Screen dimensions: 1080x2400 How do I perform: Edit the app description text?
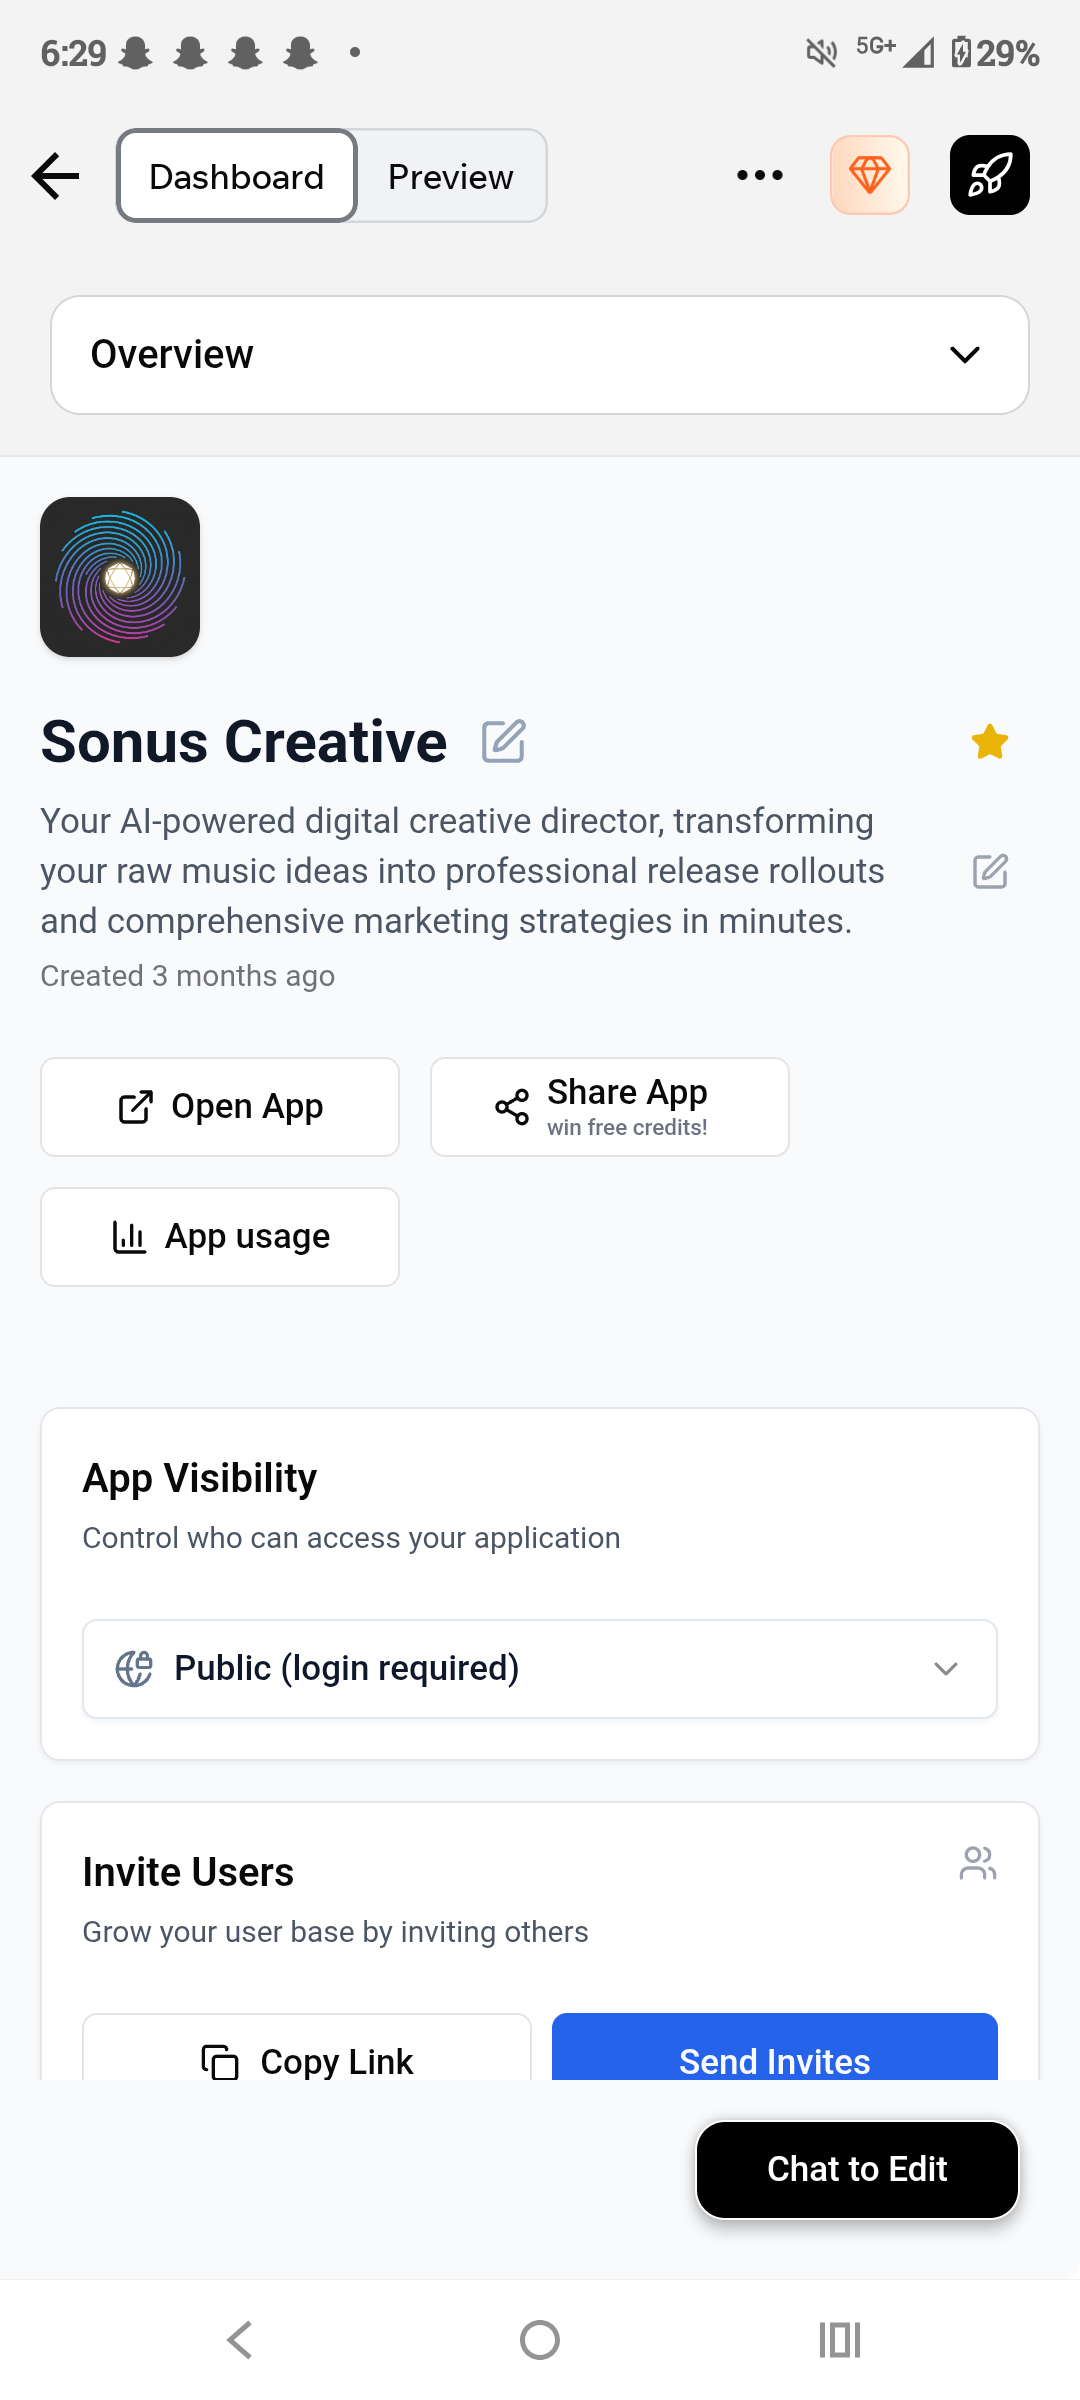pyautogui.click(x=990, y=871)
